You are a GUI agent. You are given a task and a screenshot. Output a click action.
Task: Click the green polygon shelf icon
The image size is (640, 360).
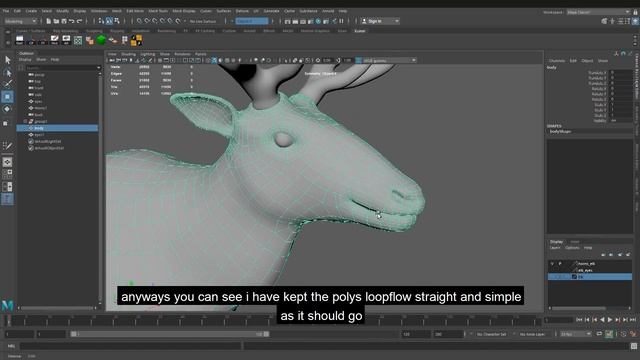pyautogui.click(x=101, y=40)
